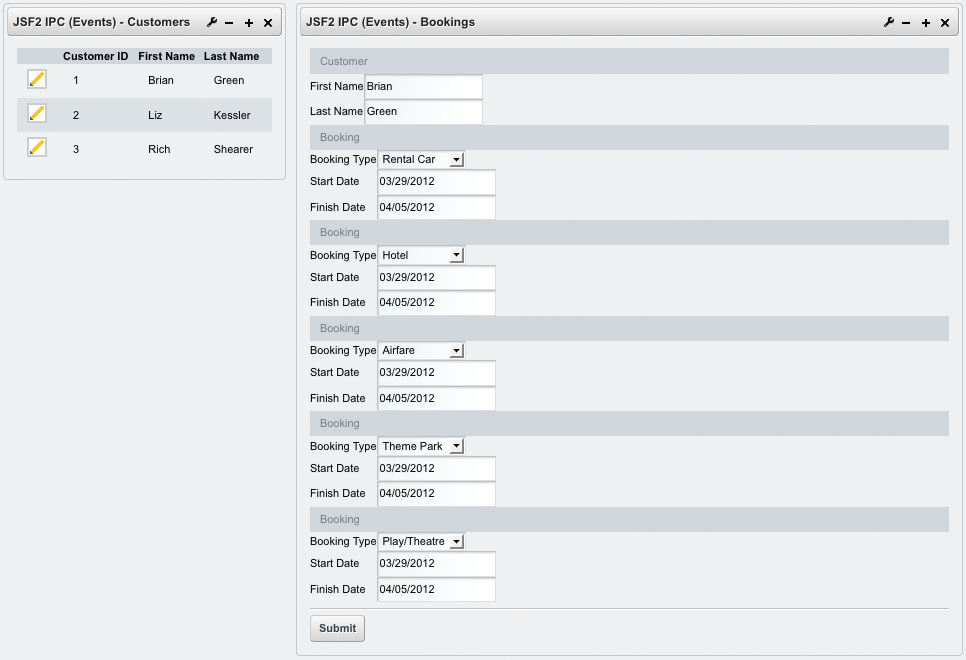Viewport: 966px width, 660px height.
Task: Click the Start Date field of Rental Car booking
Action: click(436, 182)
